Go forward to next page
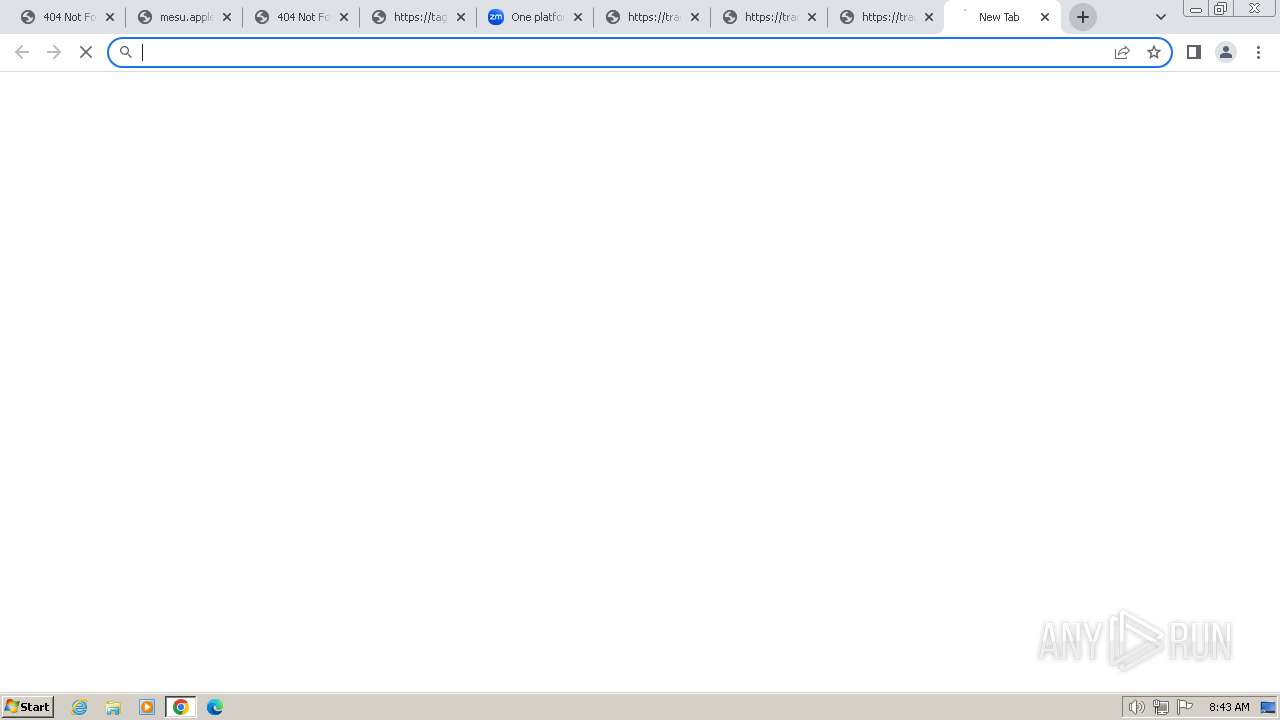Screen dimensions: 1280x720 (x=54, y=52)
